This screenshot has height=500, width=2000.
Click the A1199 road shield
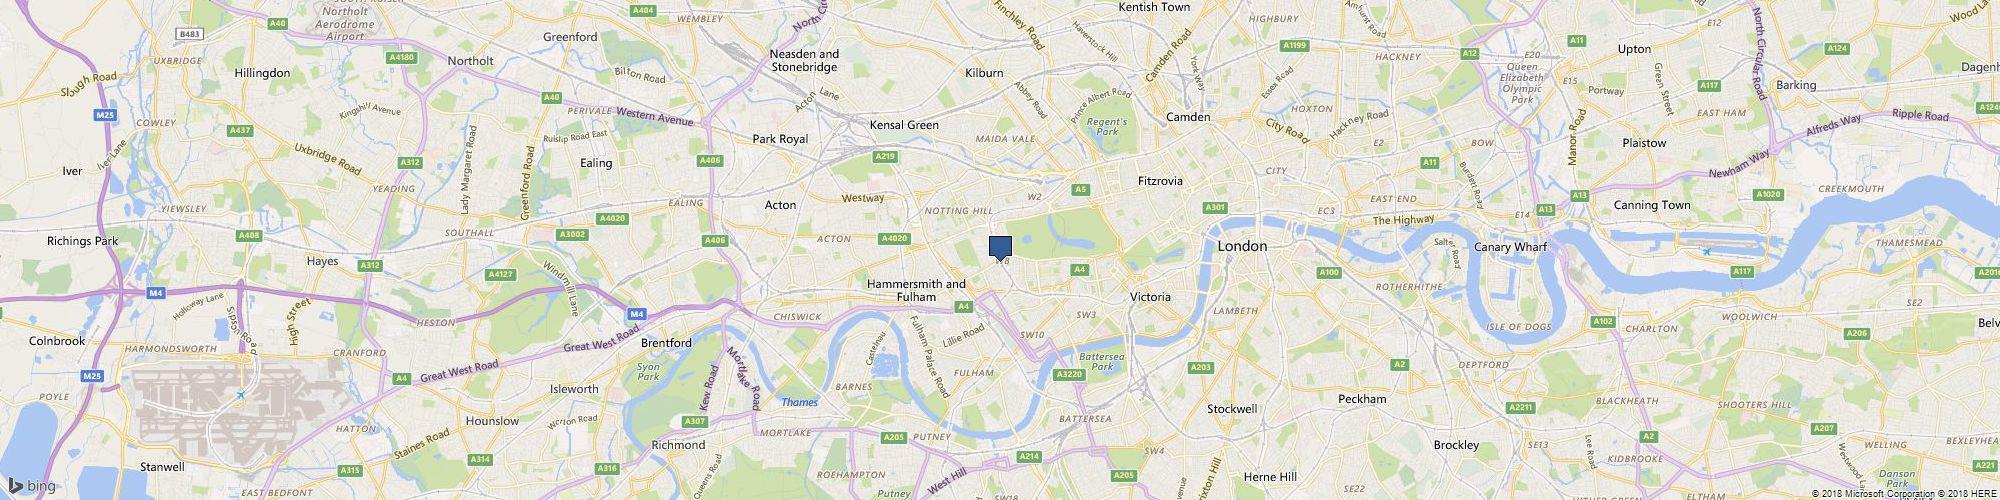(x=1295, y=45)
